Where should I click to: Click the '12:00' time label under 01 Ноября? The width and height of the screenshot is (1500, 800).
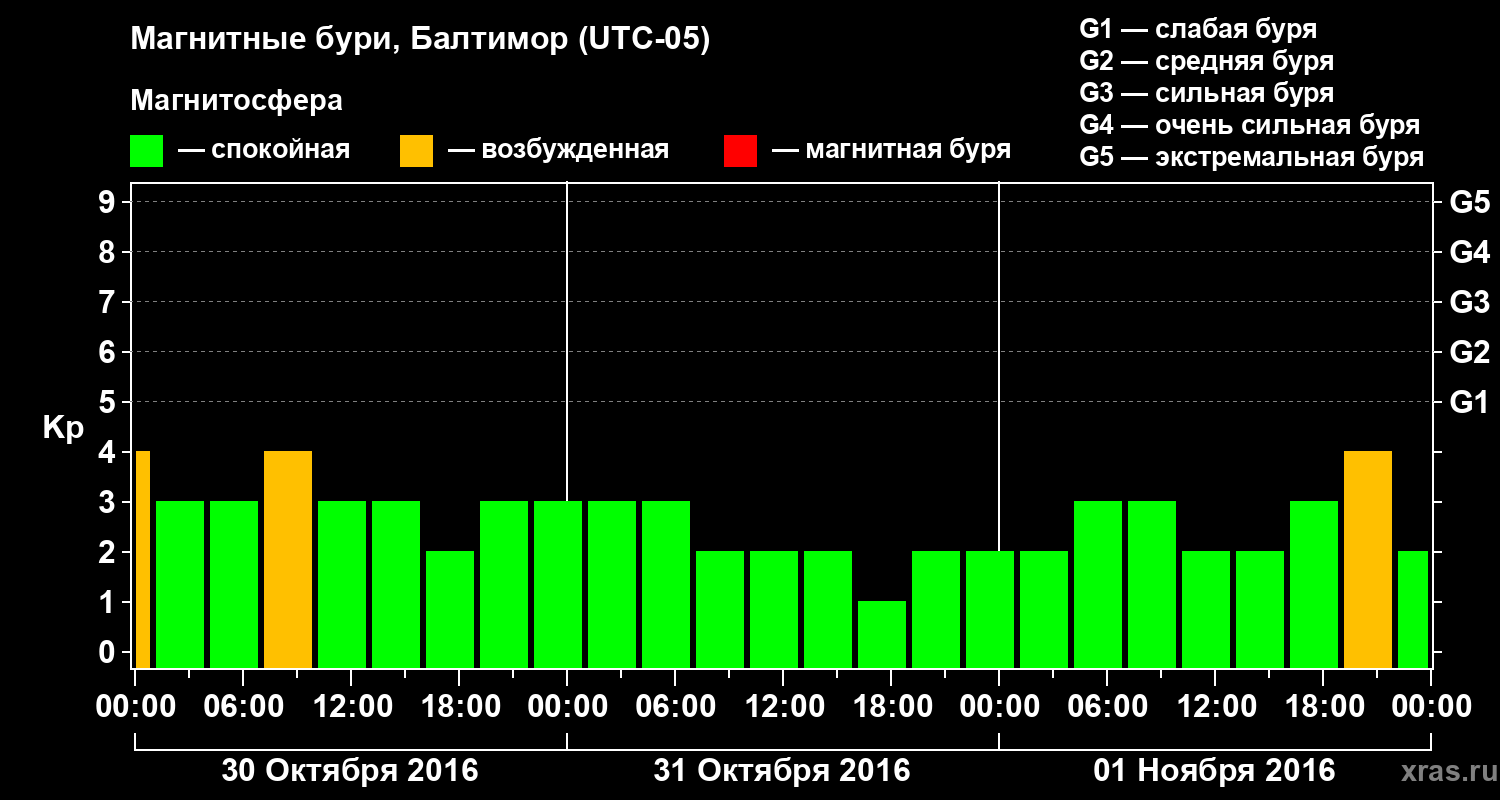point(1219,708)
